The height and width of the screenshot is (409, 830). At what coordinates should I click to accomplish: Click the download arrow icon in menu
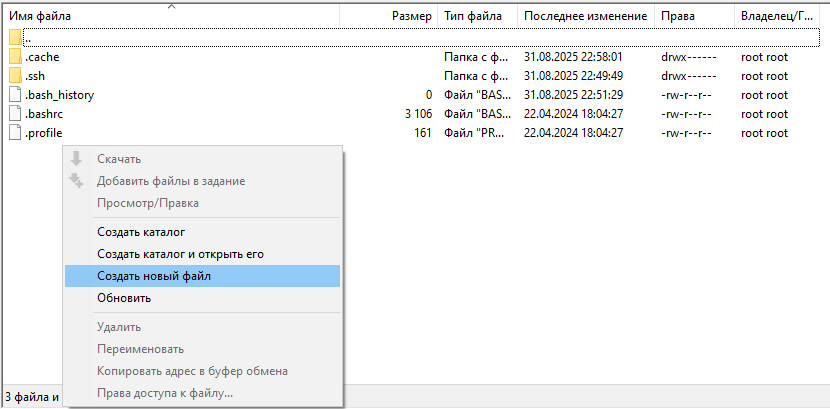pos(76,159)
